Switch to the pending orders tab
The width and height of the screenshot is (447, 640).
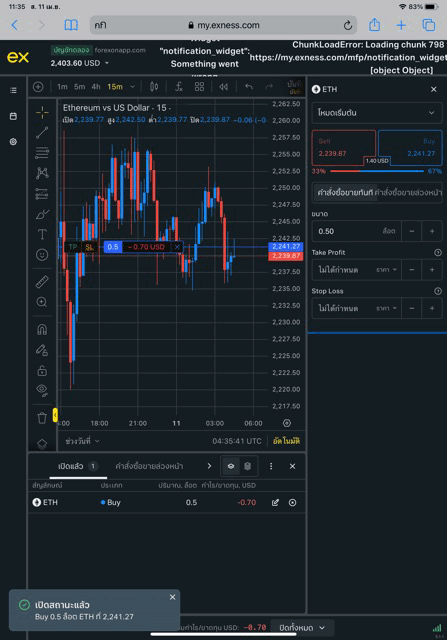point(149,466)
